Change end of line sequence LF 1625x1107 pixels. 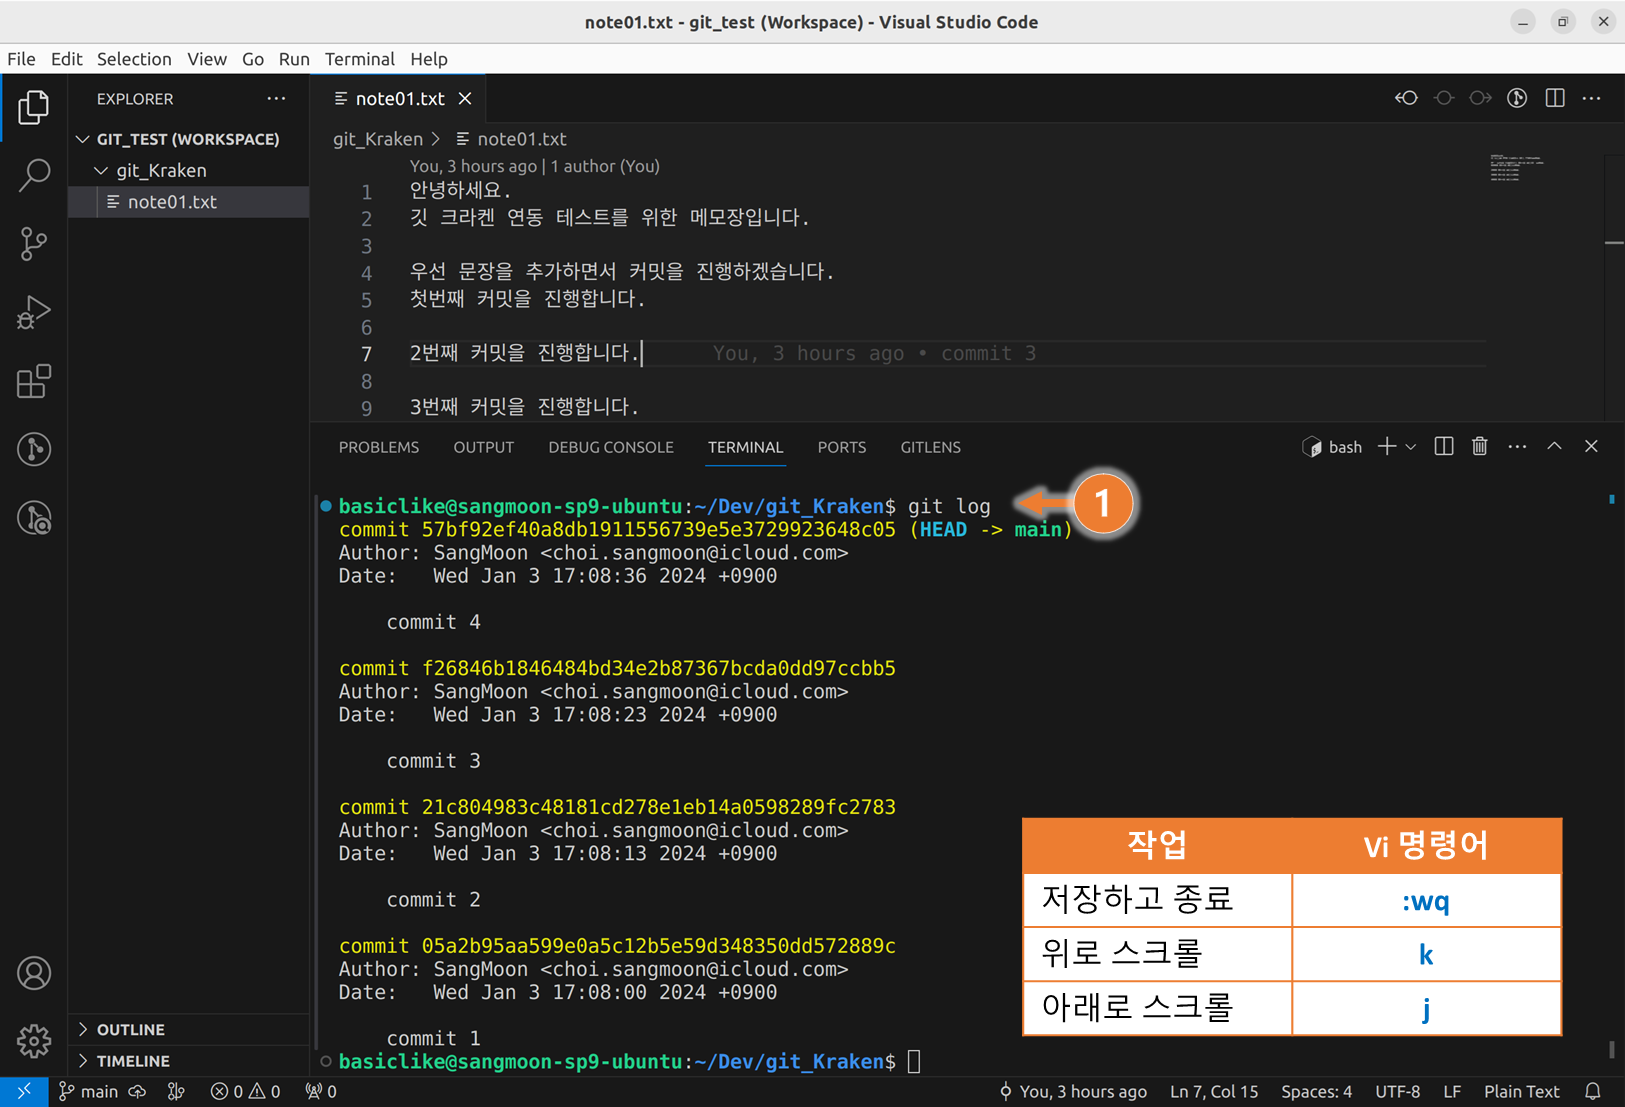coord(1452,1091)
